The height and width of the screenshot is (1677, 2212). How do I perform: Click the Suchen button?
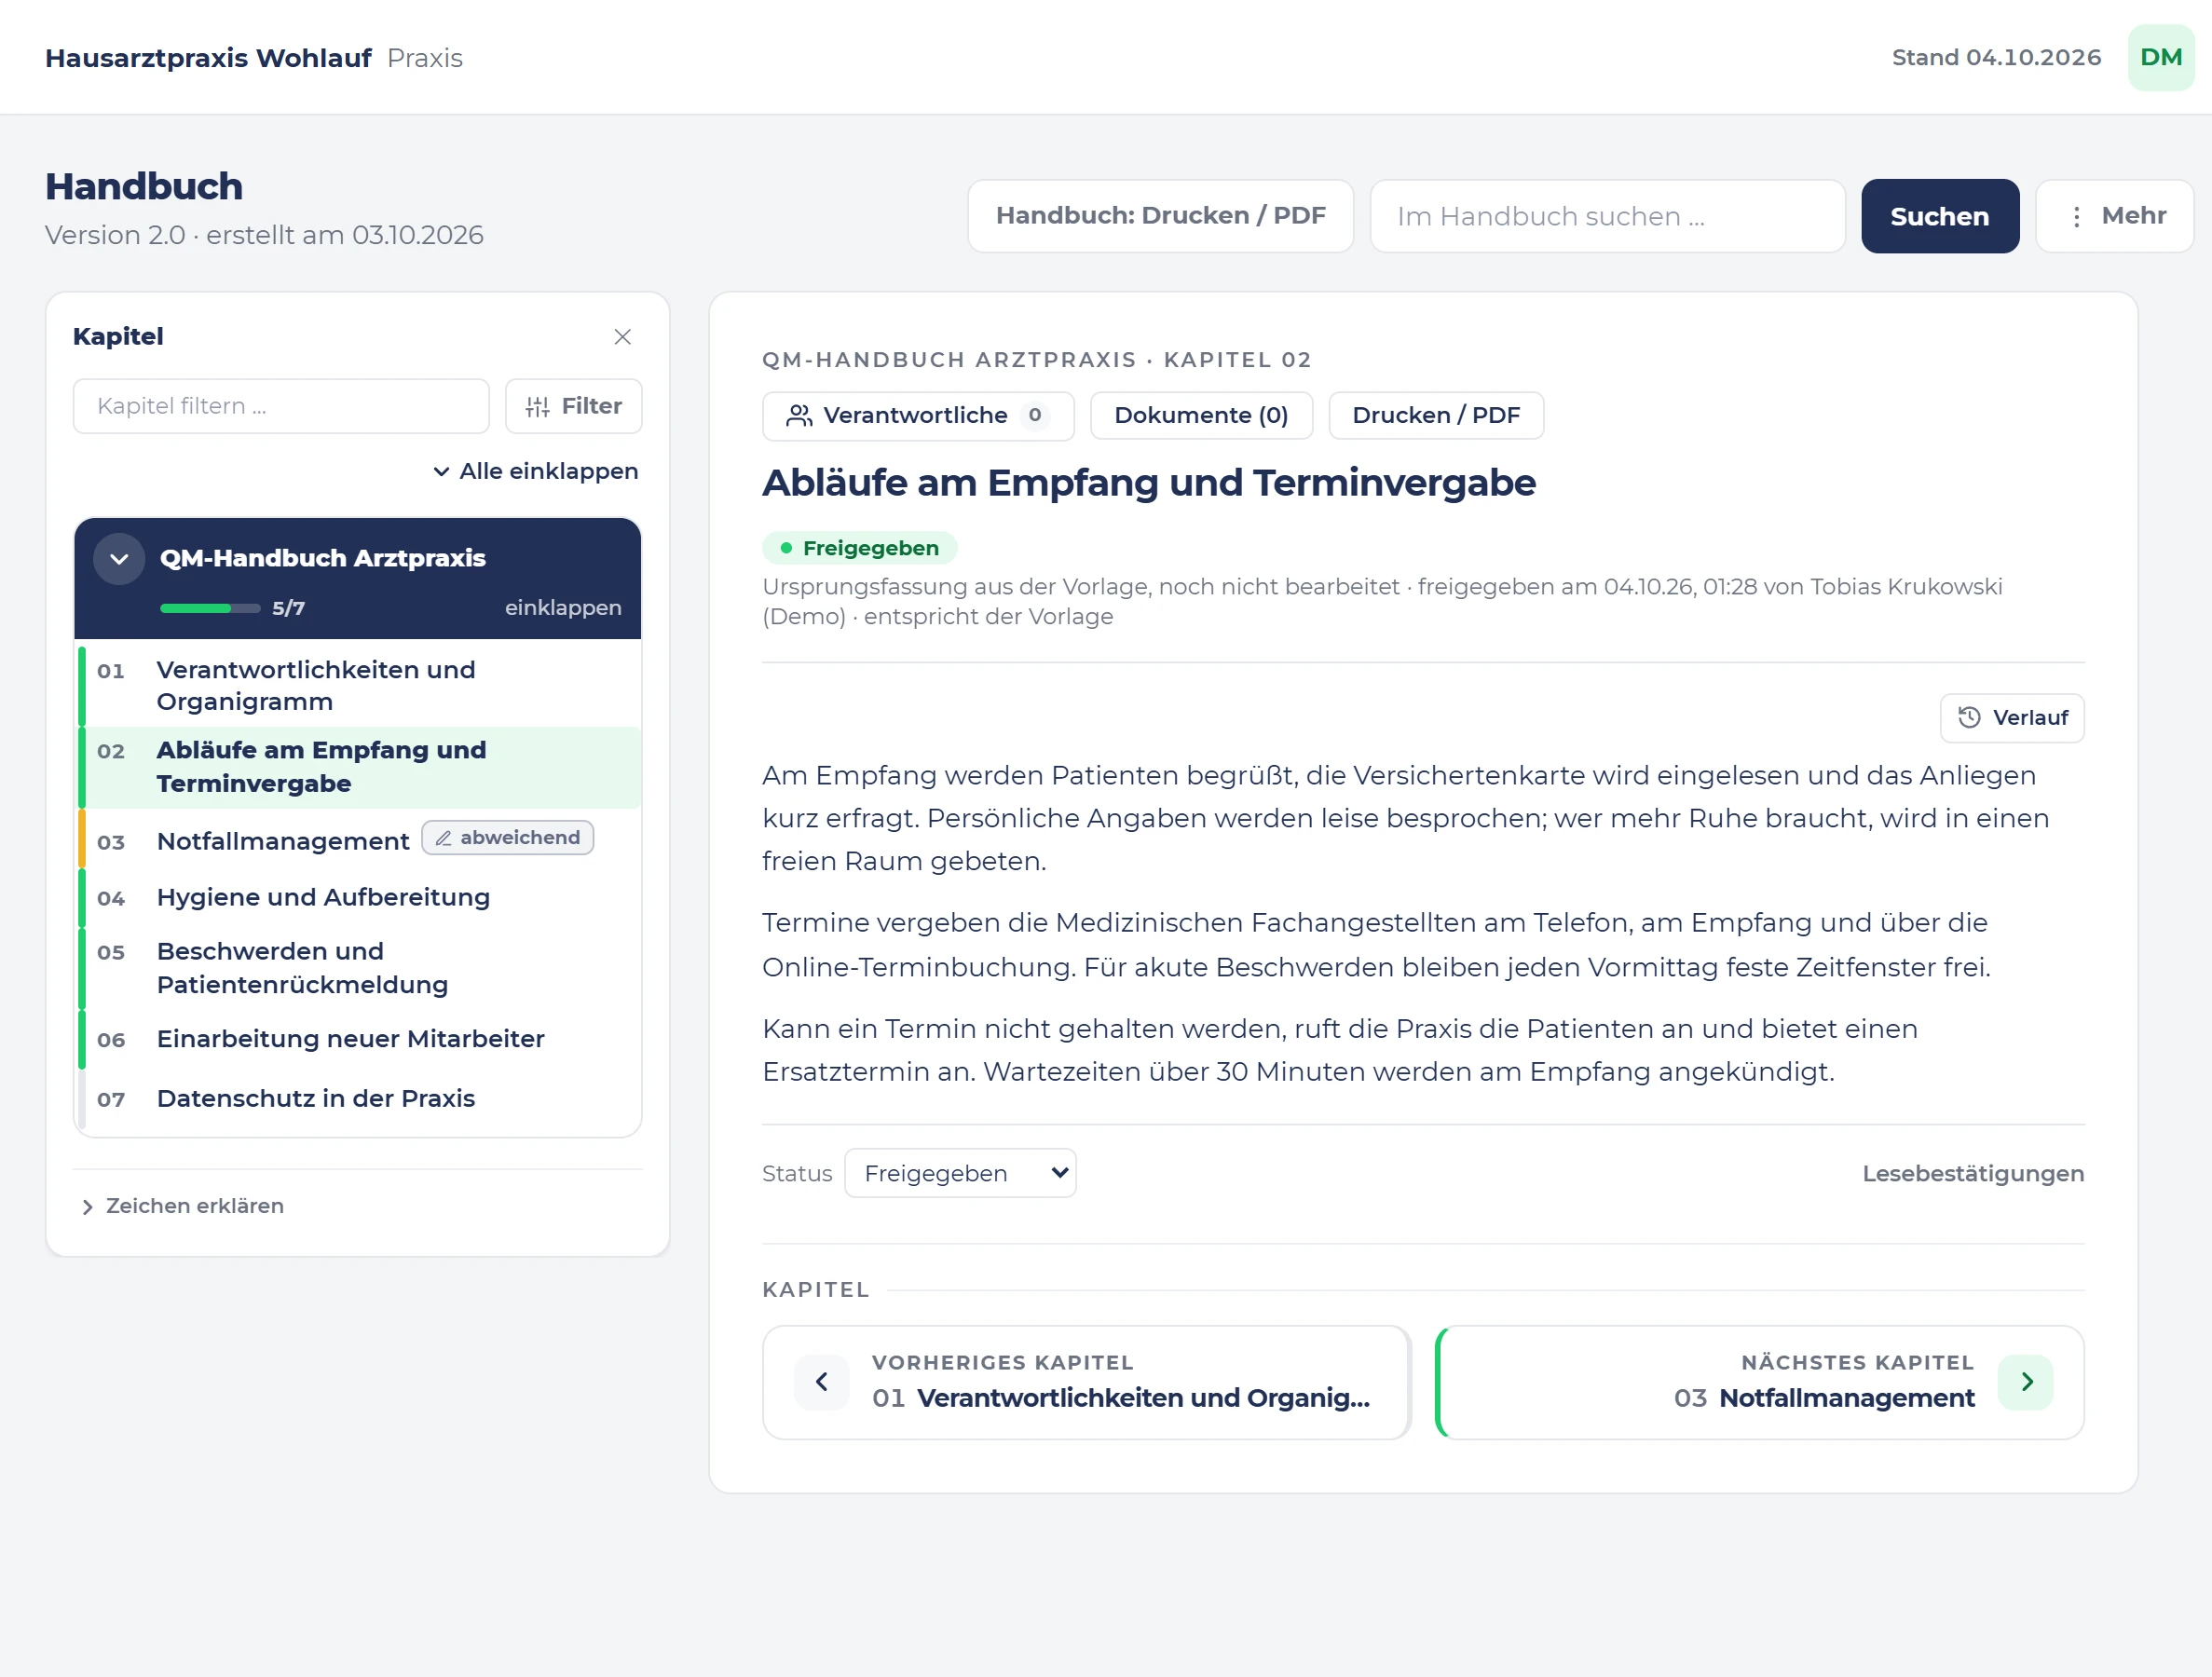tap(1940, 216)
